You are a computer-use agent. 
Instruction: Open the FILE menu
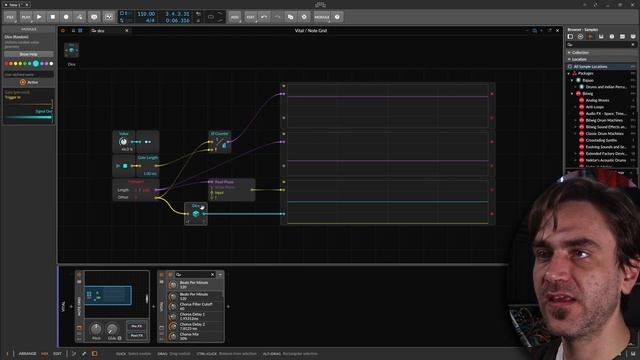click(10, 17)
